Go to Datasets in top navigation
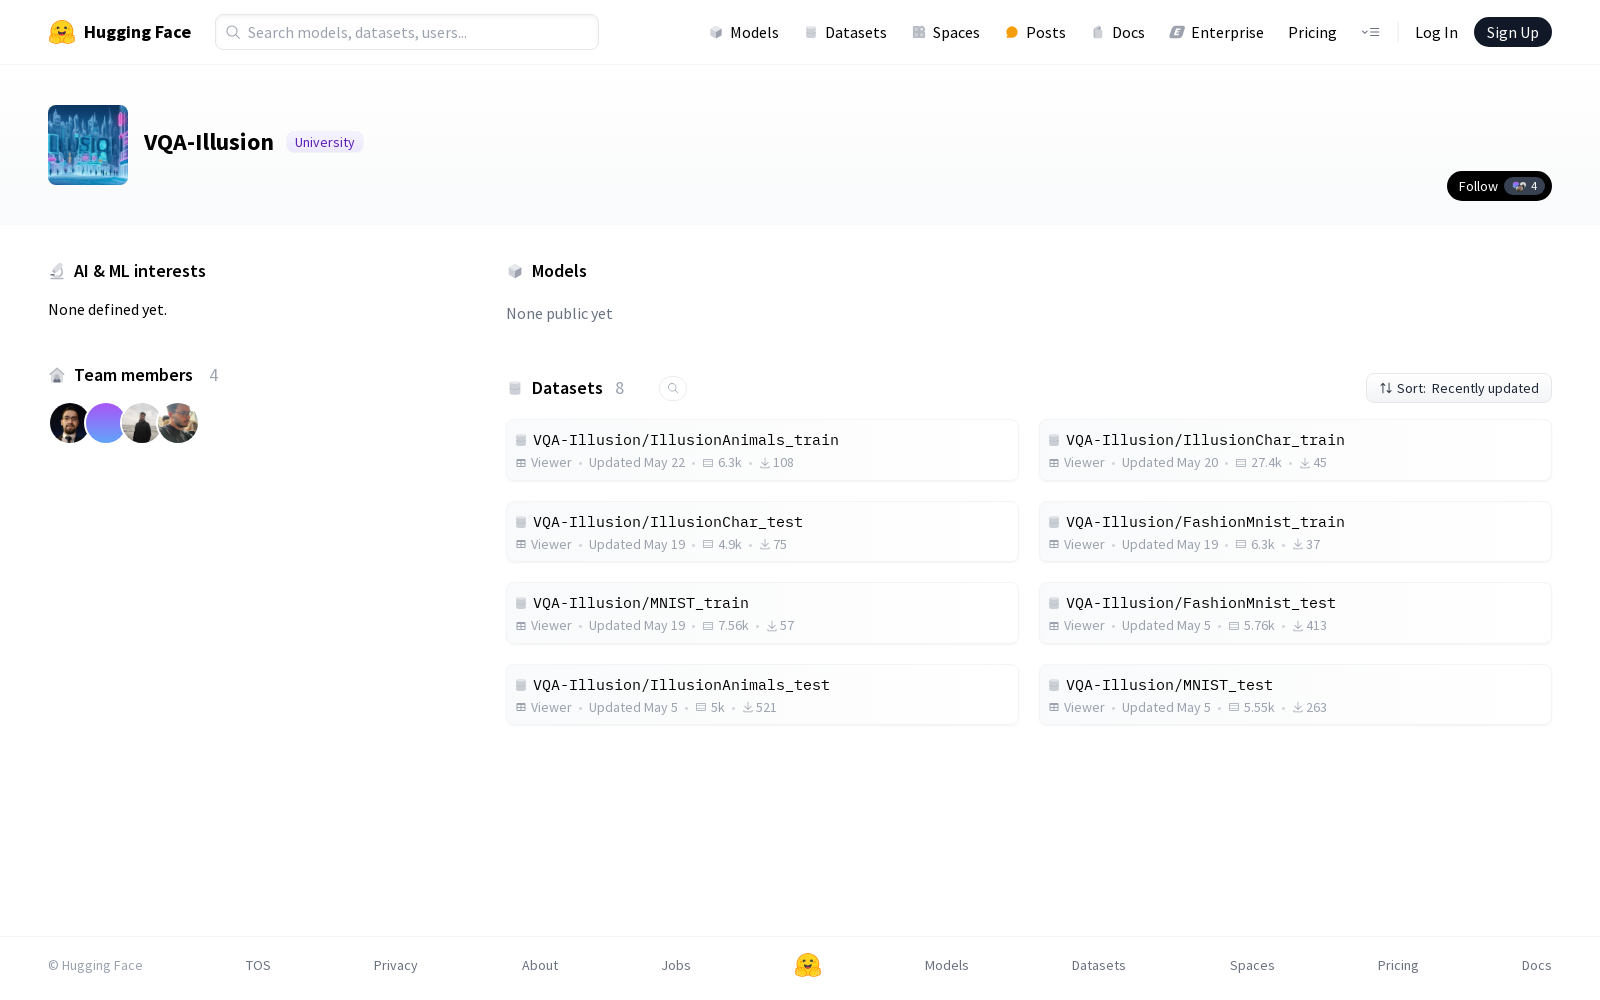Viewport: 1600px width, 1000px height. point(845,32)
